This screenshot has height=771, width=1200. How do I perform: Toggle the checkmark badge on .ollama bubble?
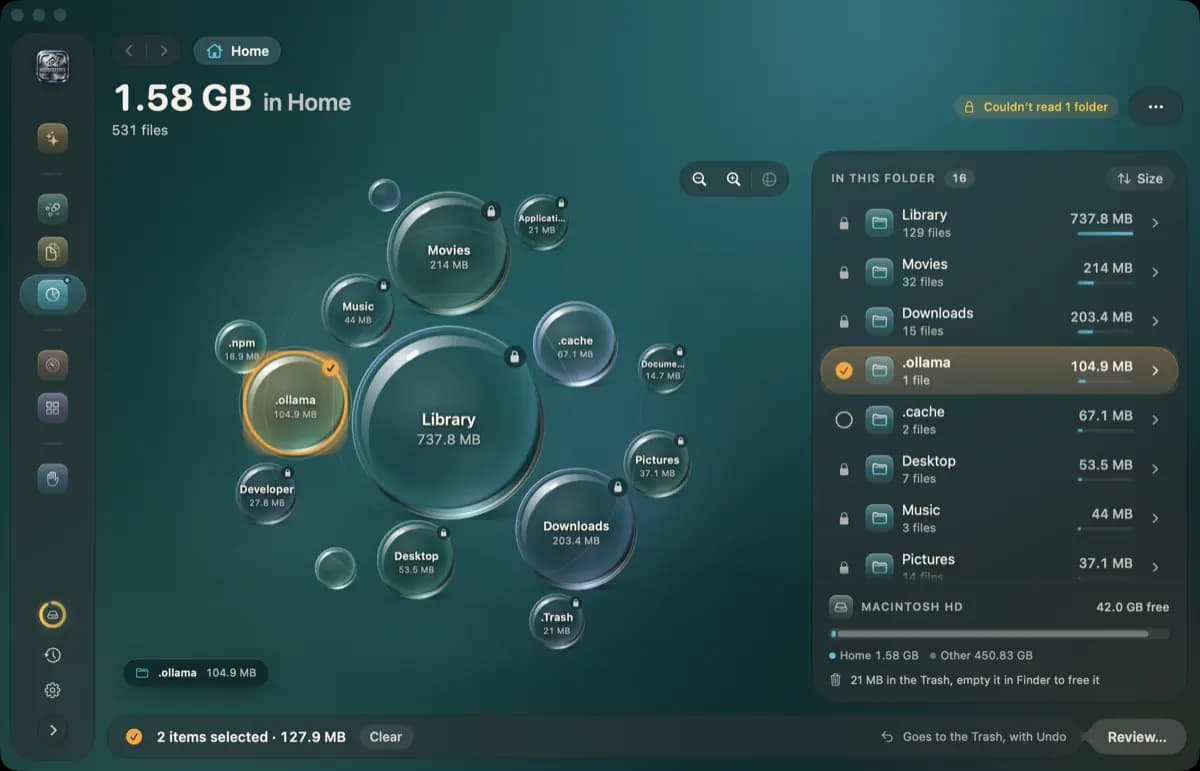(x=331, y=368)
